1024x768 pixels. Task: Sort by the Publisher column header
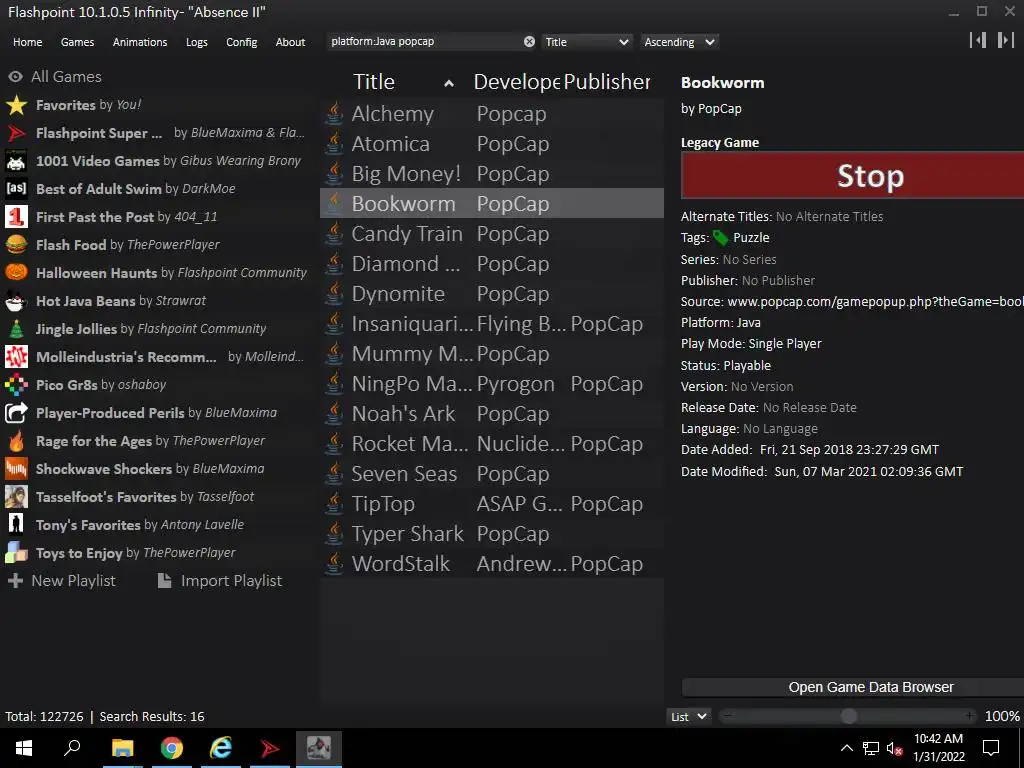coord(607,82)
